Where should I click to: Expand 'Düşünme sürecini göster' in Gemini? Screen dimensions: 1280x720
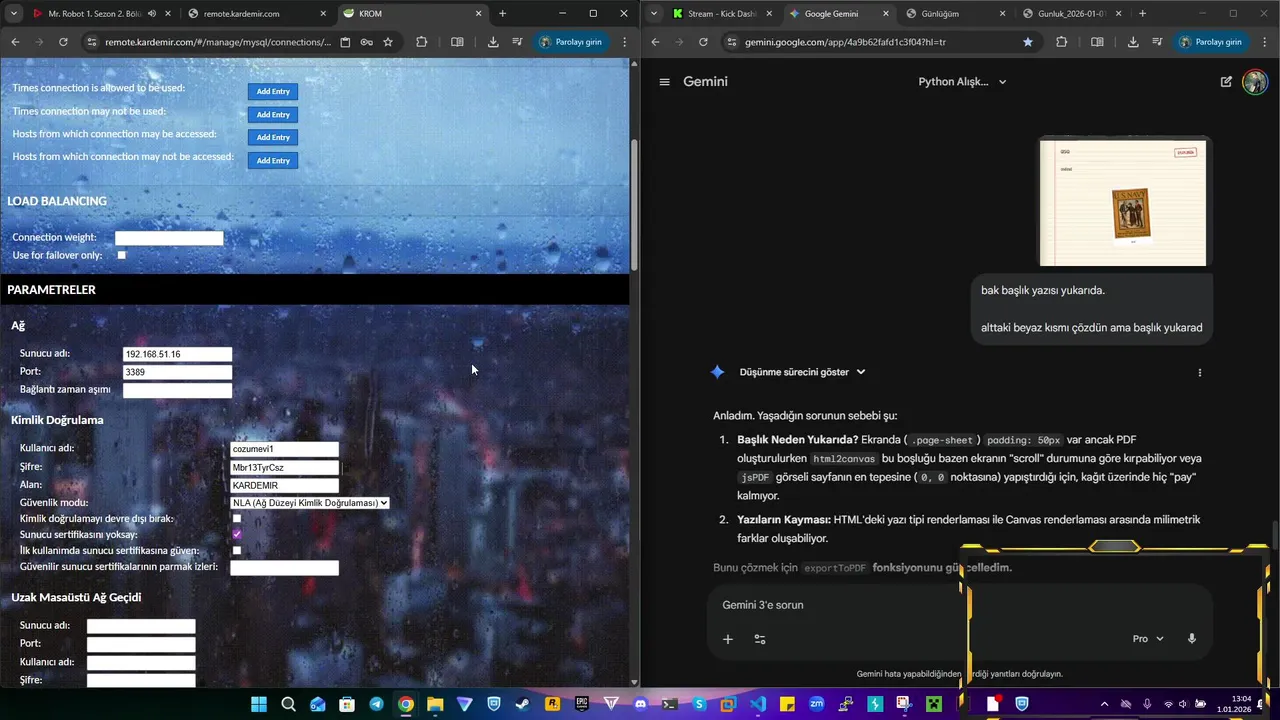click(802, 372)
